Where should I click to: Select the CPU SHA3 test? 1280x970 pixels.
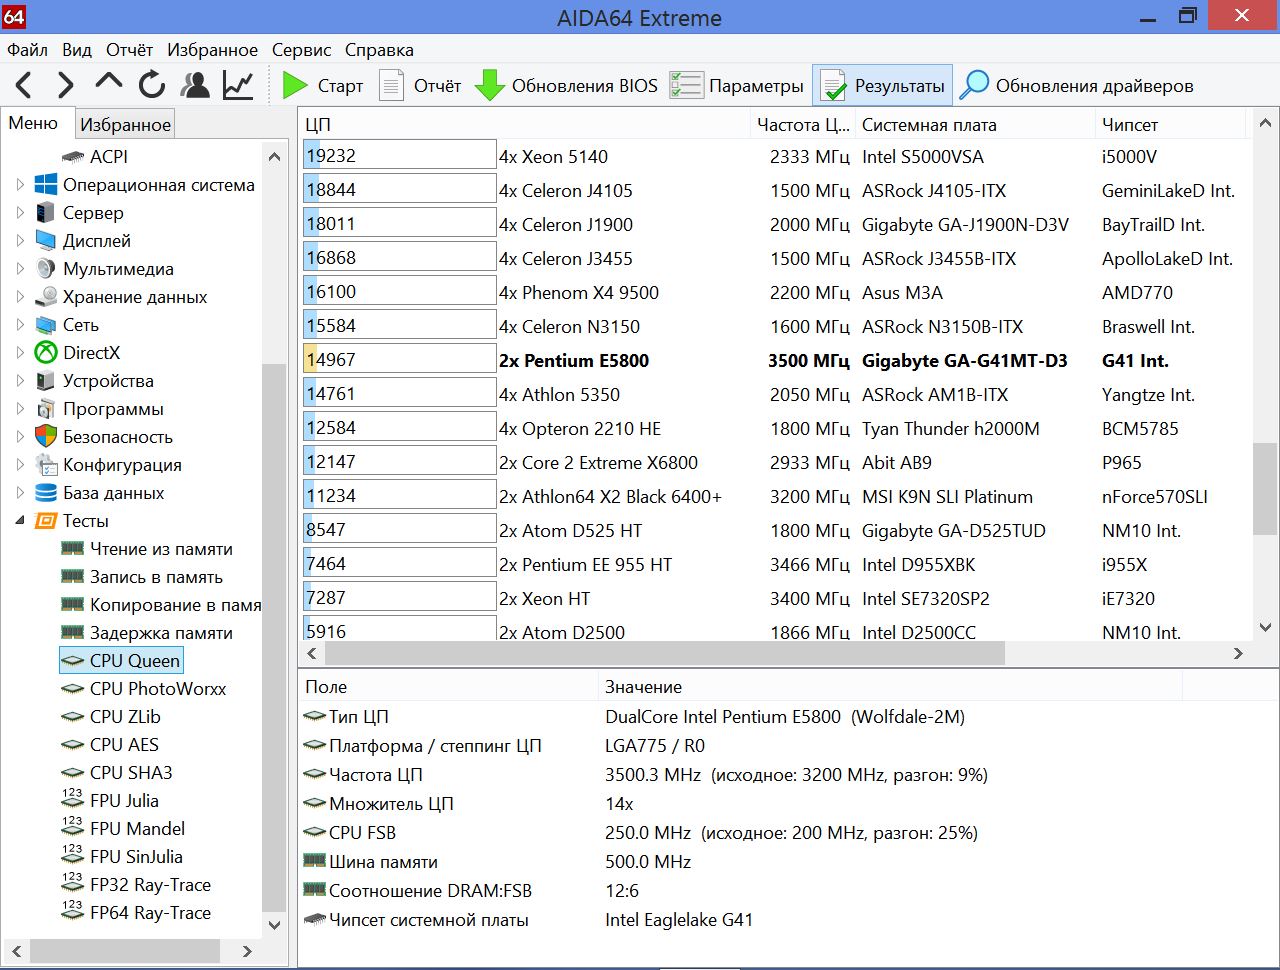(x=131, y=773)
